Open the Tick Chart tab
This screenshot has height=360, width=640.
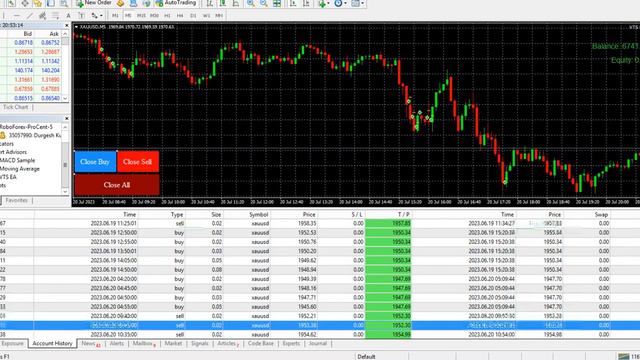pos(16,107)
